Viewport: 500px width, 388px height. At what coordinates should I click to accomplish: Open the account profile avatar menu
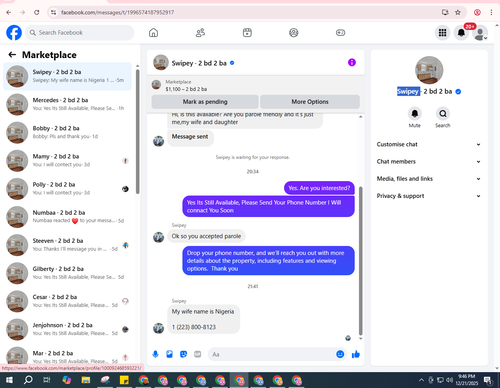point(480,33)
